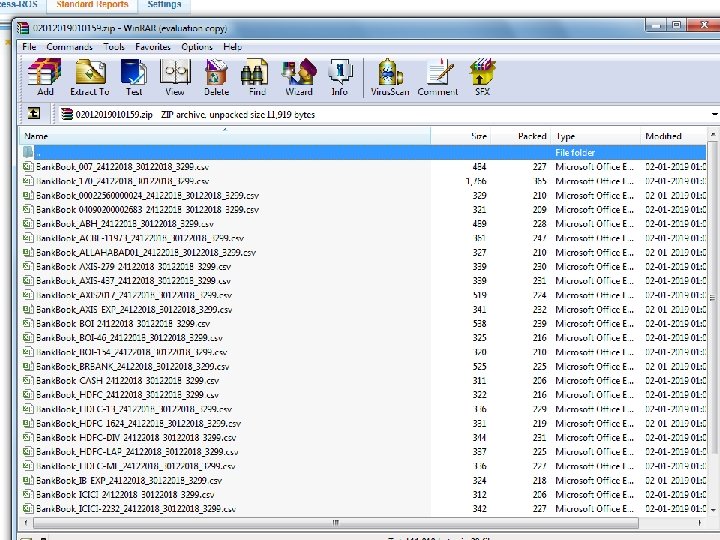The height and width of the screenshot is (540, 720).
Task: Click icon of BankBook_ABH csv file
Action: (28, 224)
